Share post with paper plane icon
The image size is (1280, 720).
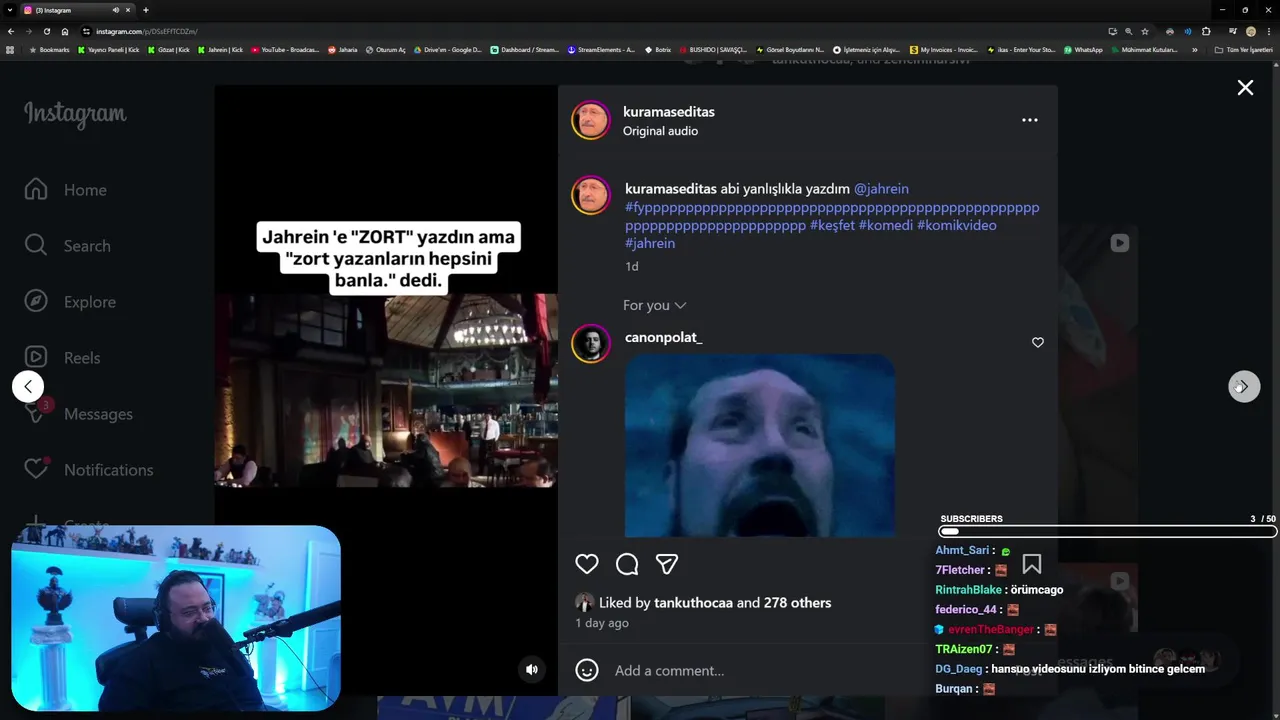point(667,564)
